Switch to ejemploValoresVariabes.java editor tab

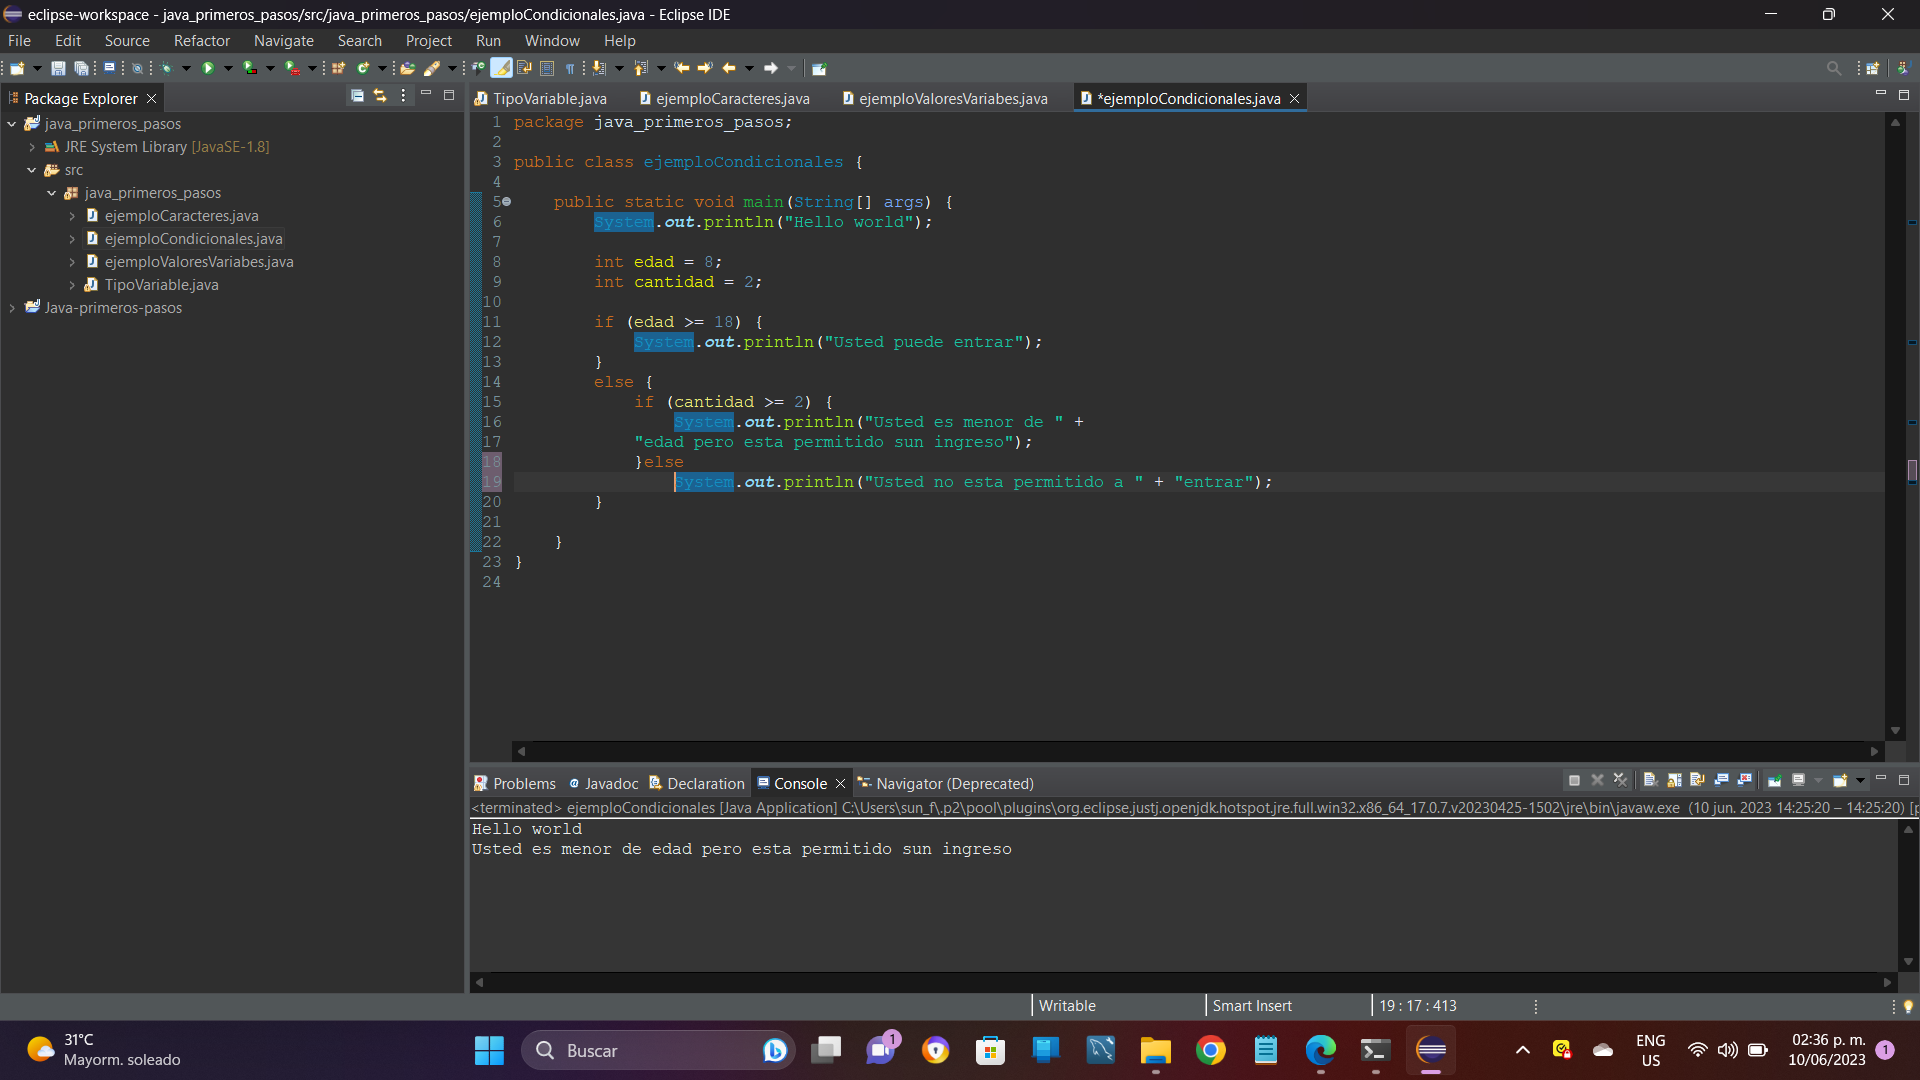tap(944, 98)
